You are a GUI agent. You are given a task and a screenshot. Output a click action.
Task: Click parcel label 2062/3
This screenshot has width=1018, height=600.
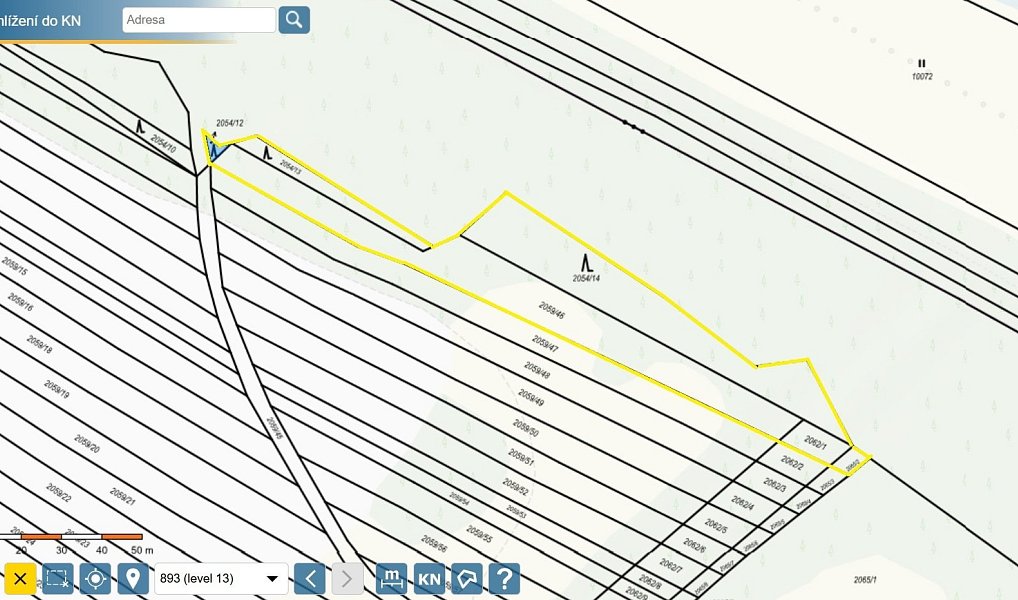click(x=775, y=484)
